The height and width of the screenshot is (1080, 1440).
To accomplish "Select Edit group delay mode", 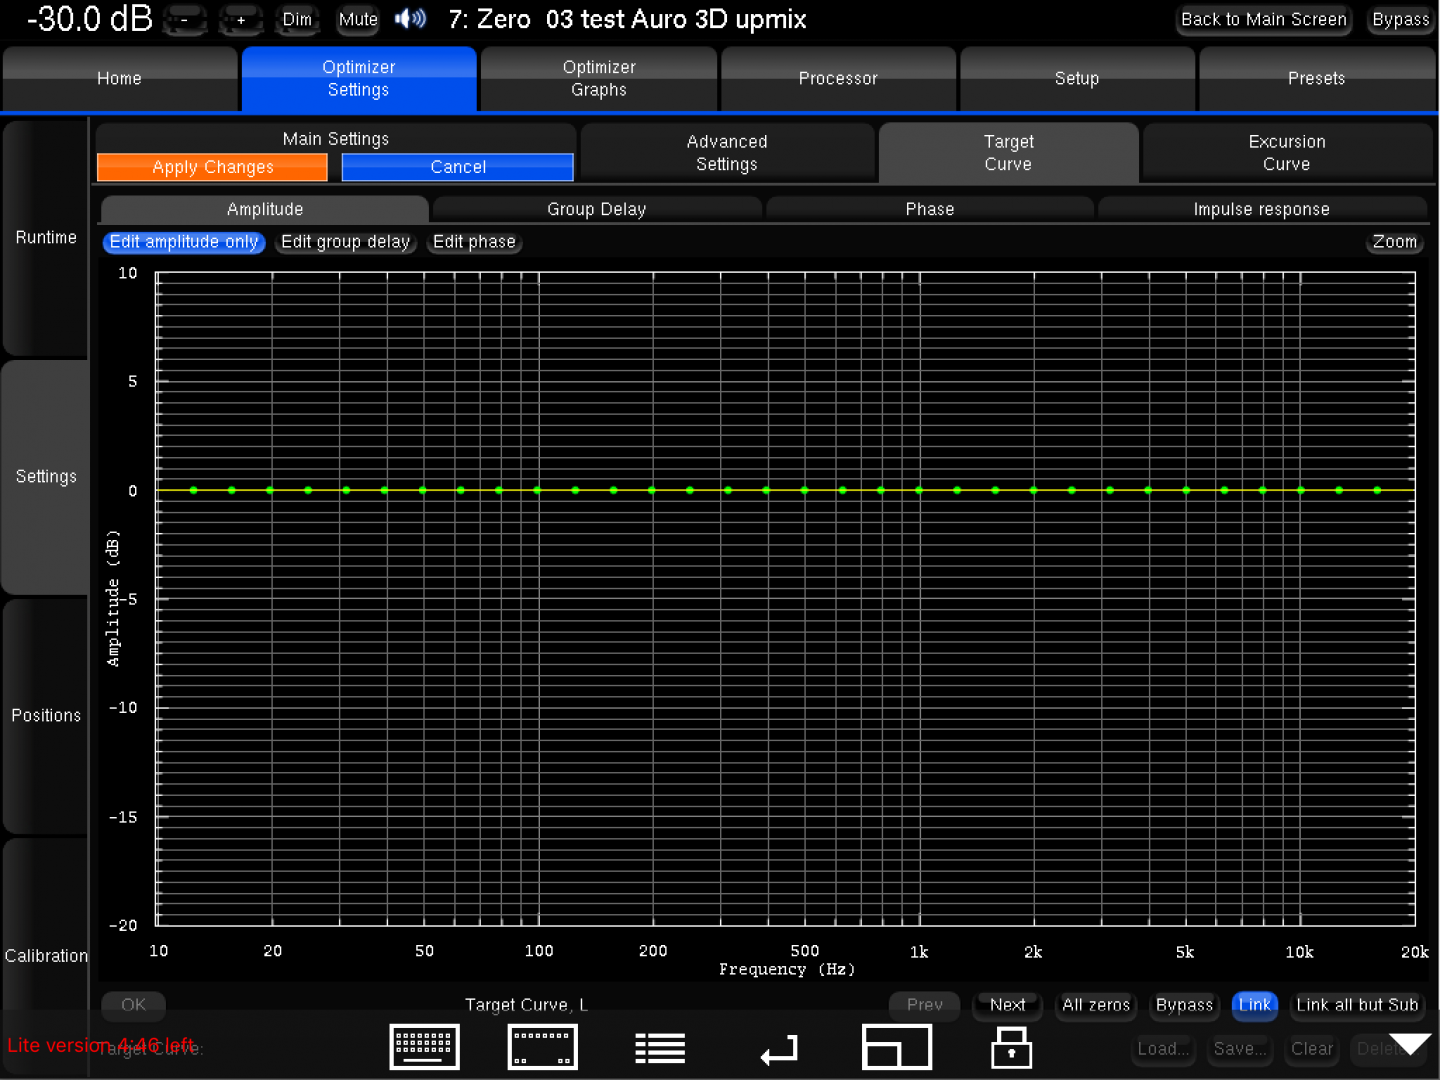I will coord(345,242).
